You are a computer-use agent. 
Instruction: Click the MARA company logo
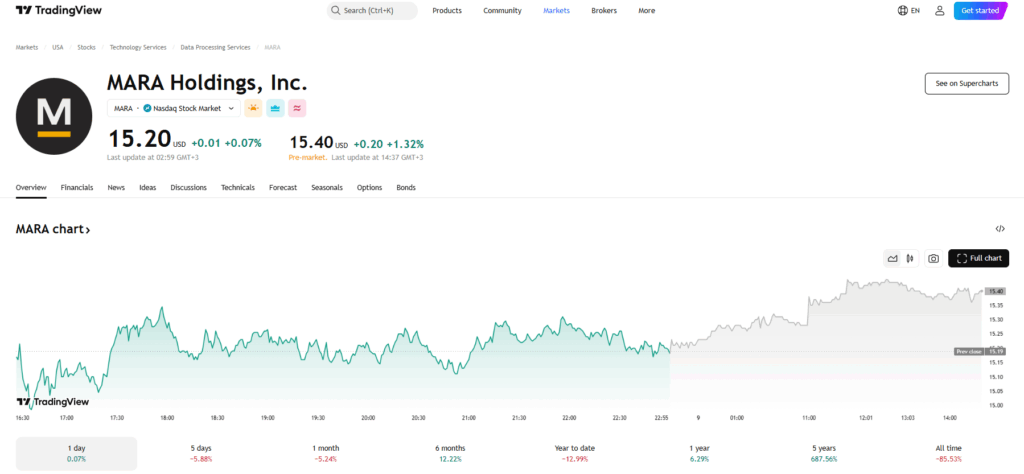(x=54, y=116)
